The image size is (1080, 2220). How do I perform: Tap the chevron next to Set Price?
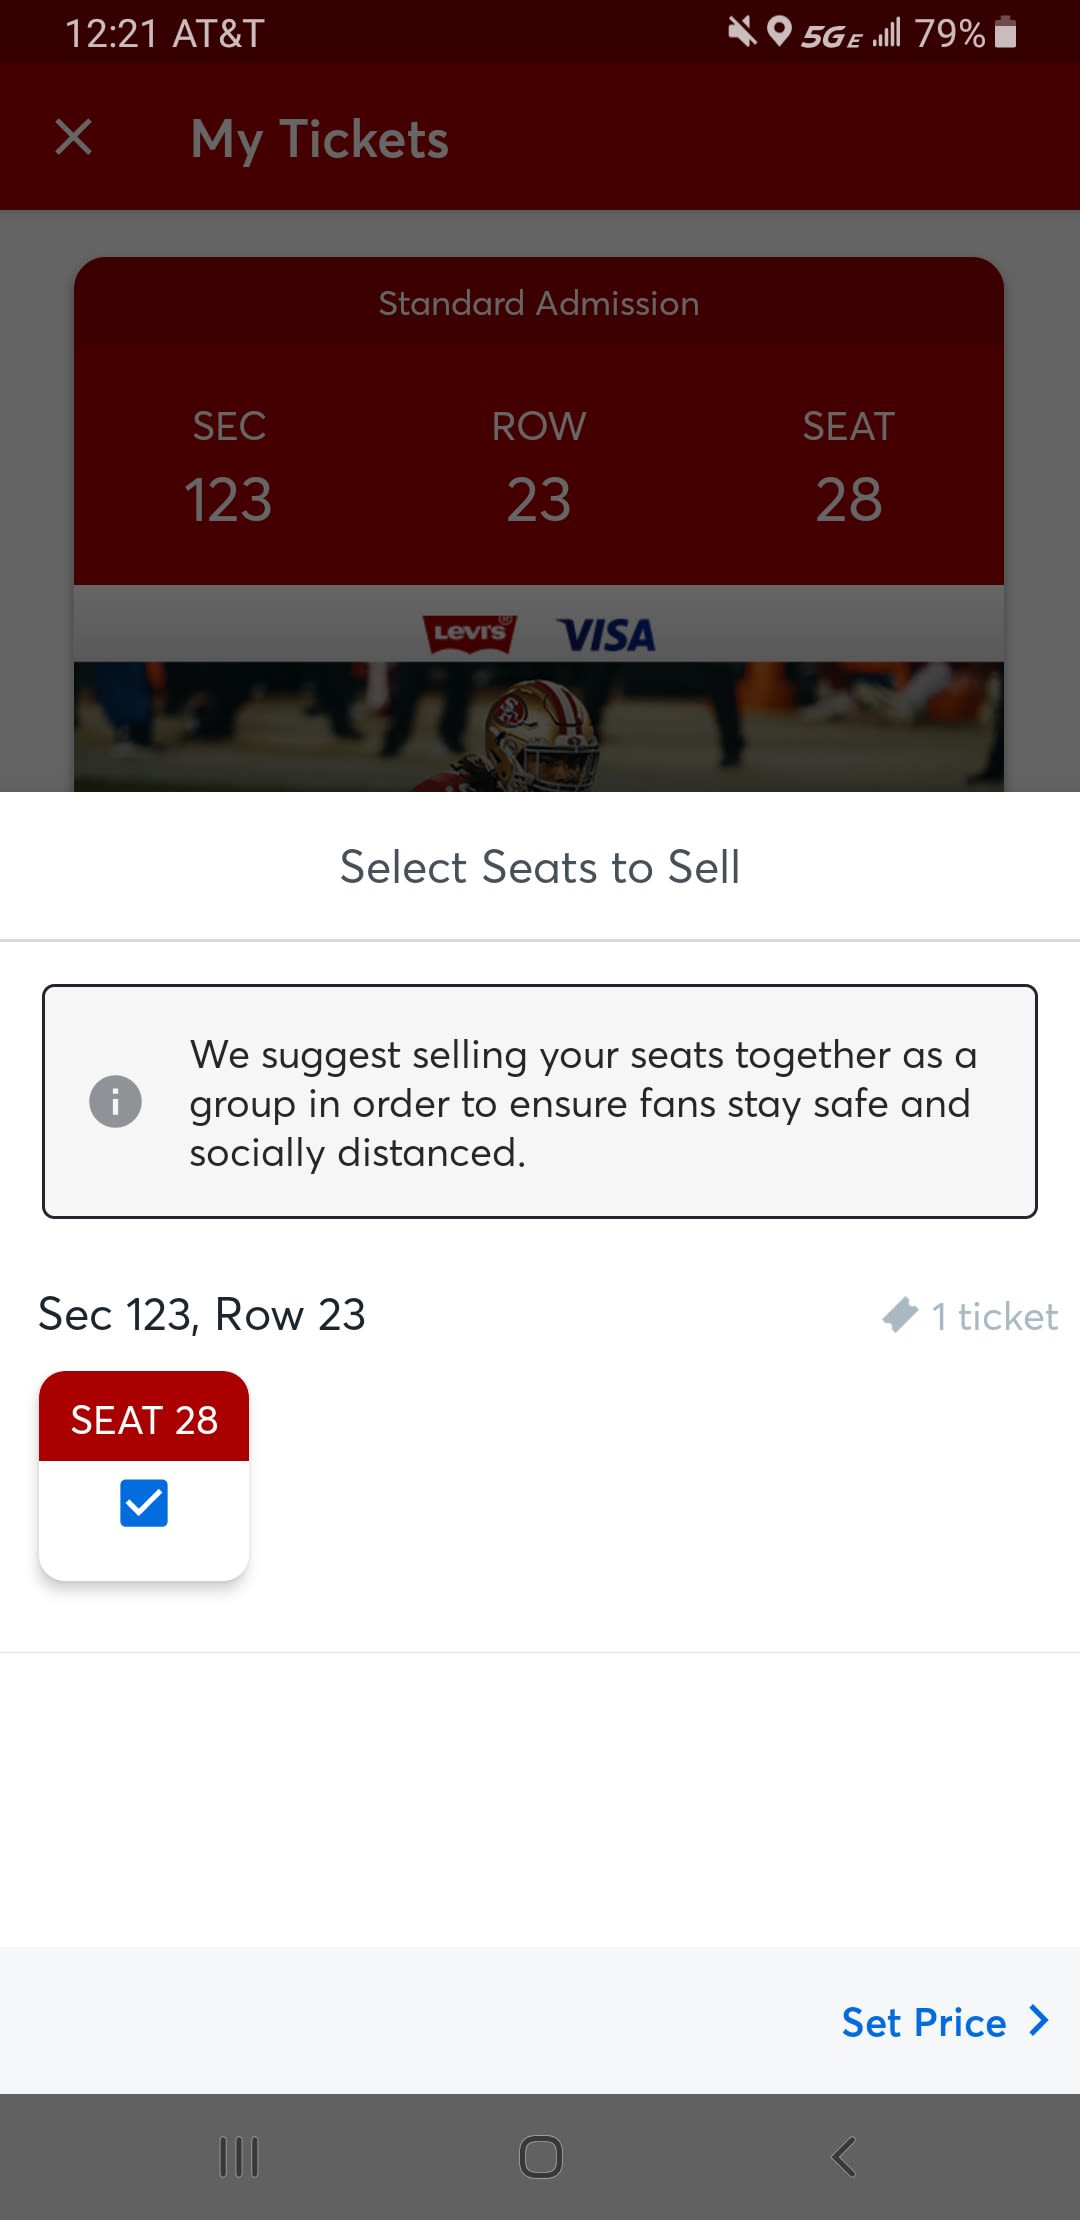(x=1040, y=2021)
